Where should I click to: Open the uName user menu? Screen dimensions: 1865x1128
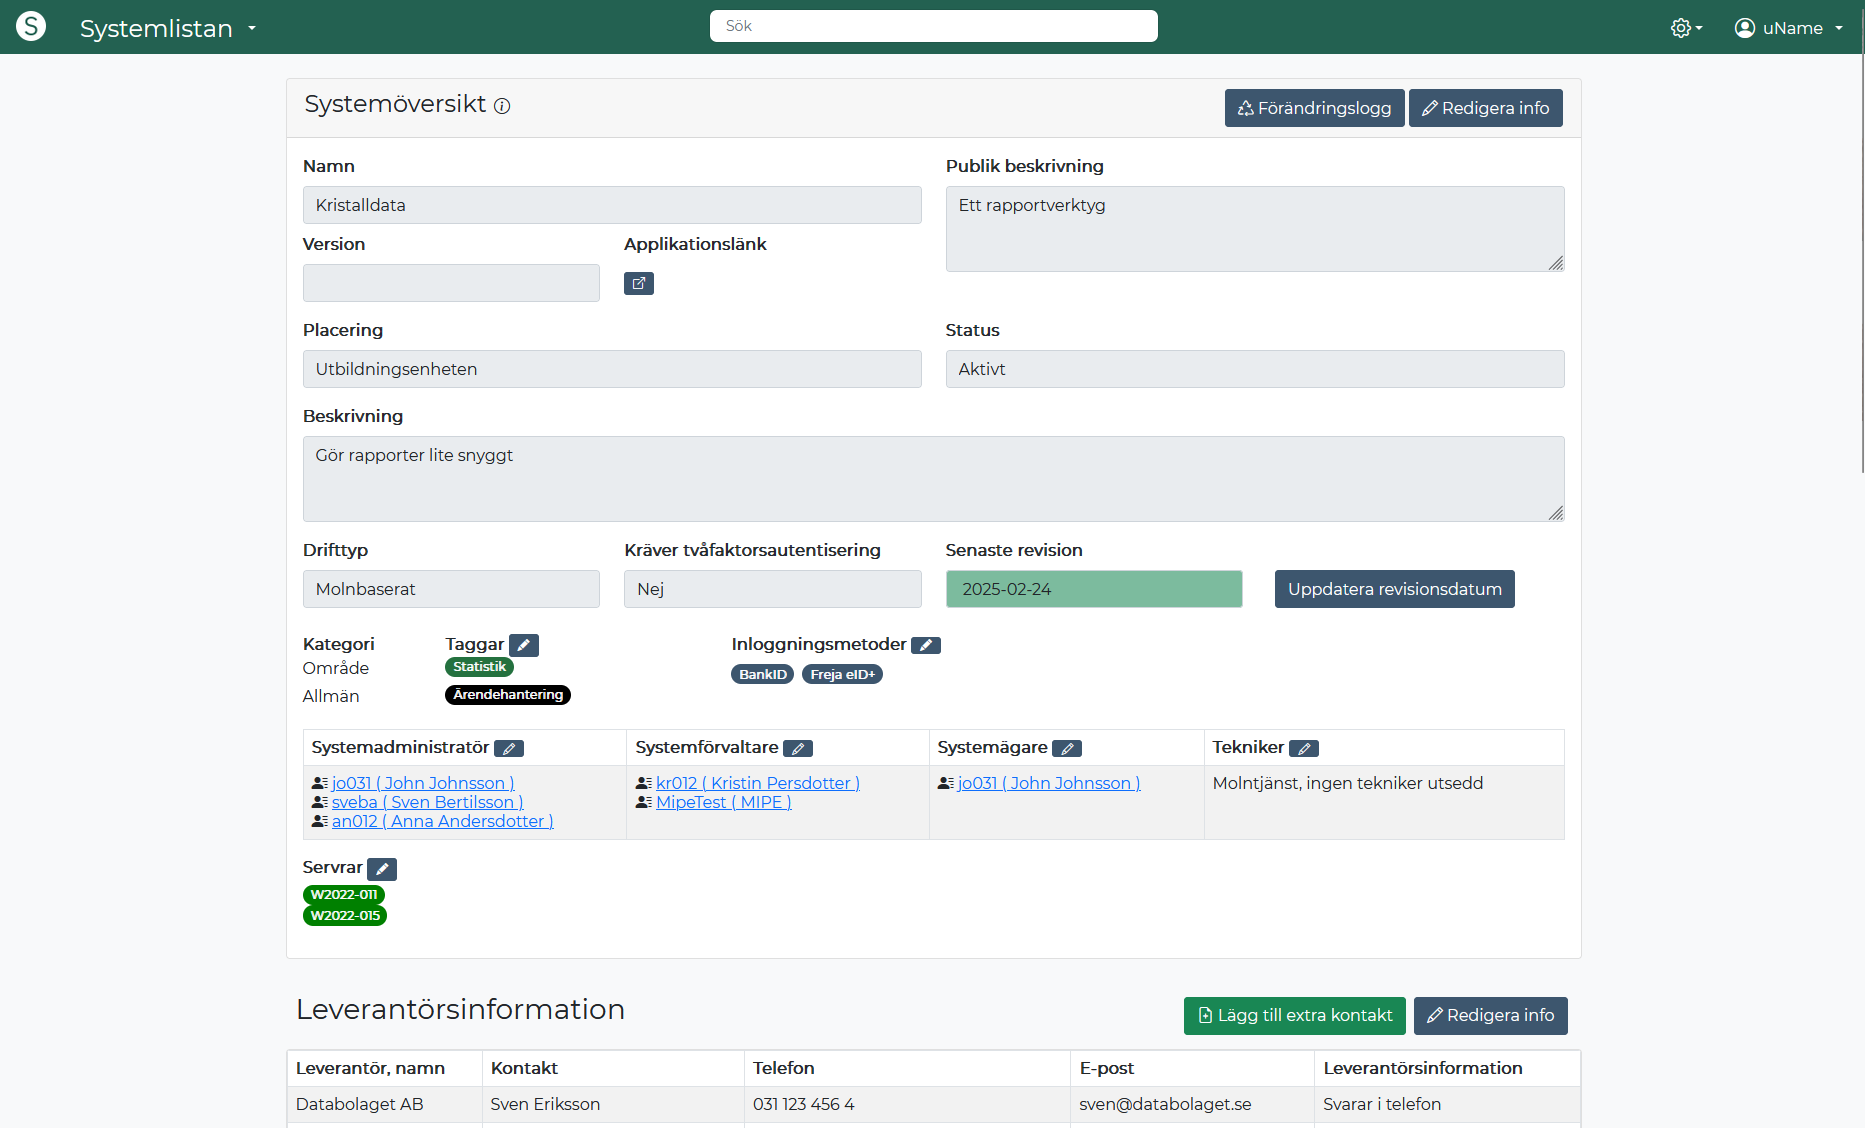coord(1789,28)
